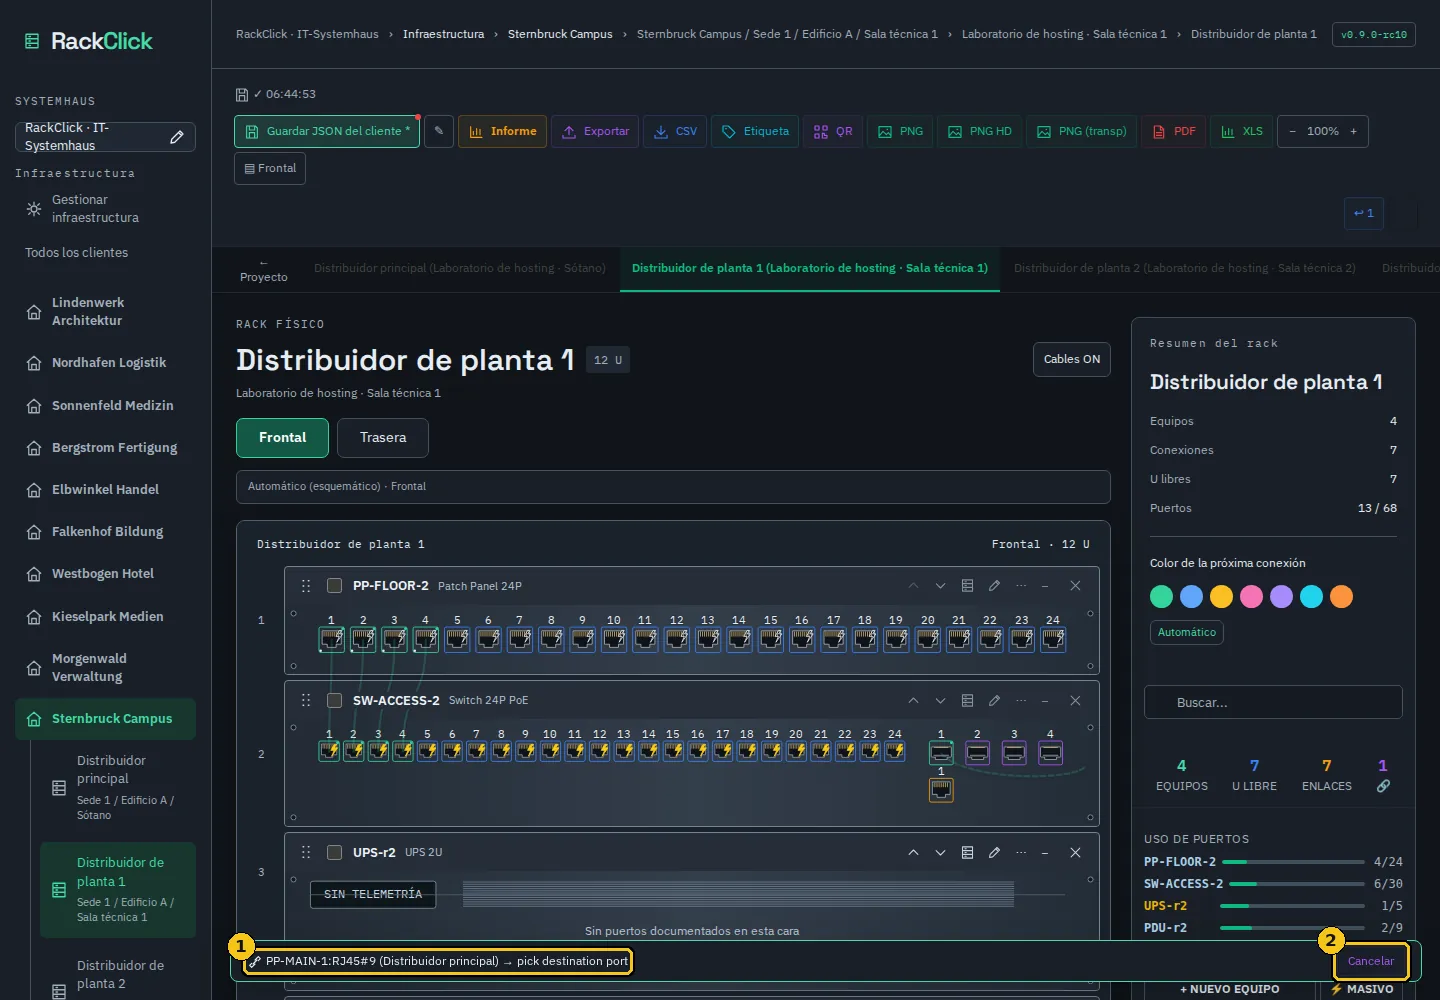1440x1000 pixels.
Task: Open the RackClick · IT-Systemhaus selector
Action: click(x=105, y=137)
